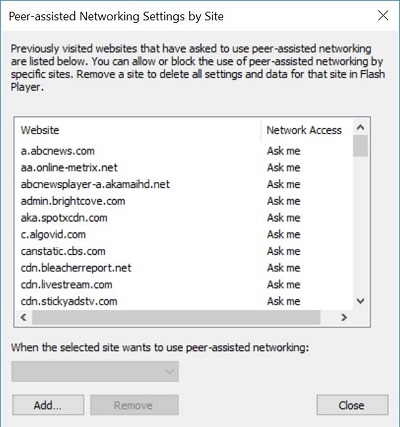
Task: Select the admin.brightcove.com site
Action: (184, 201)
